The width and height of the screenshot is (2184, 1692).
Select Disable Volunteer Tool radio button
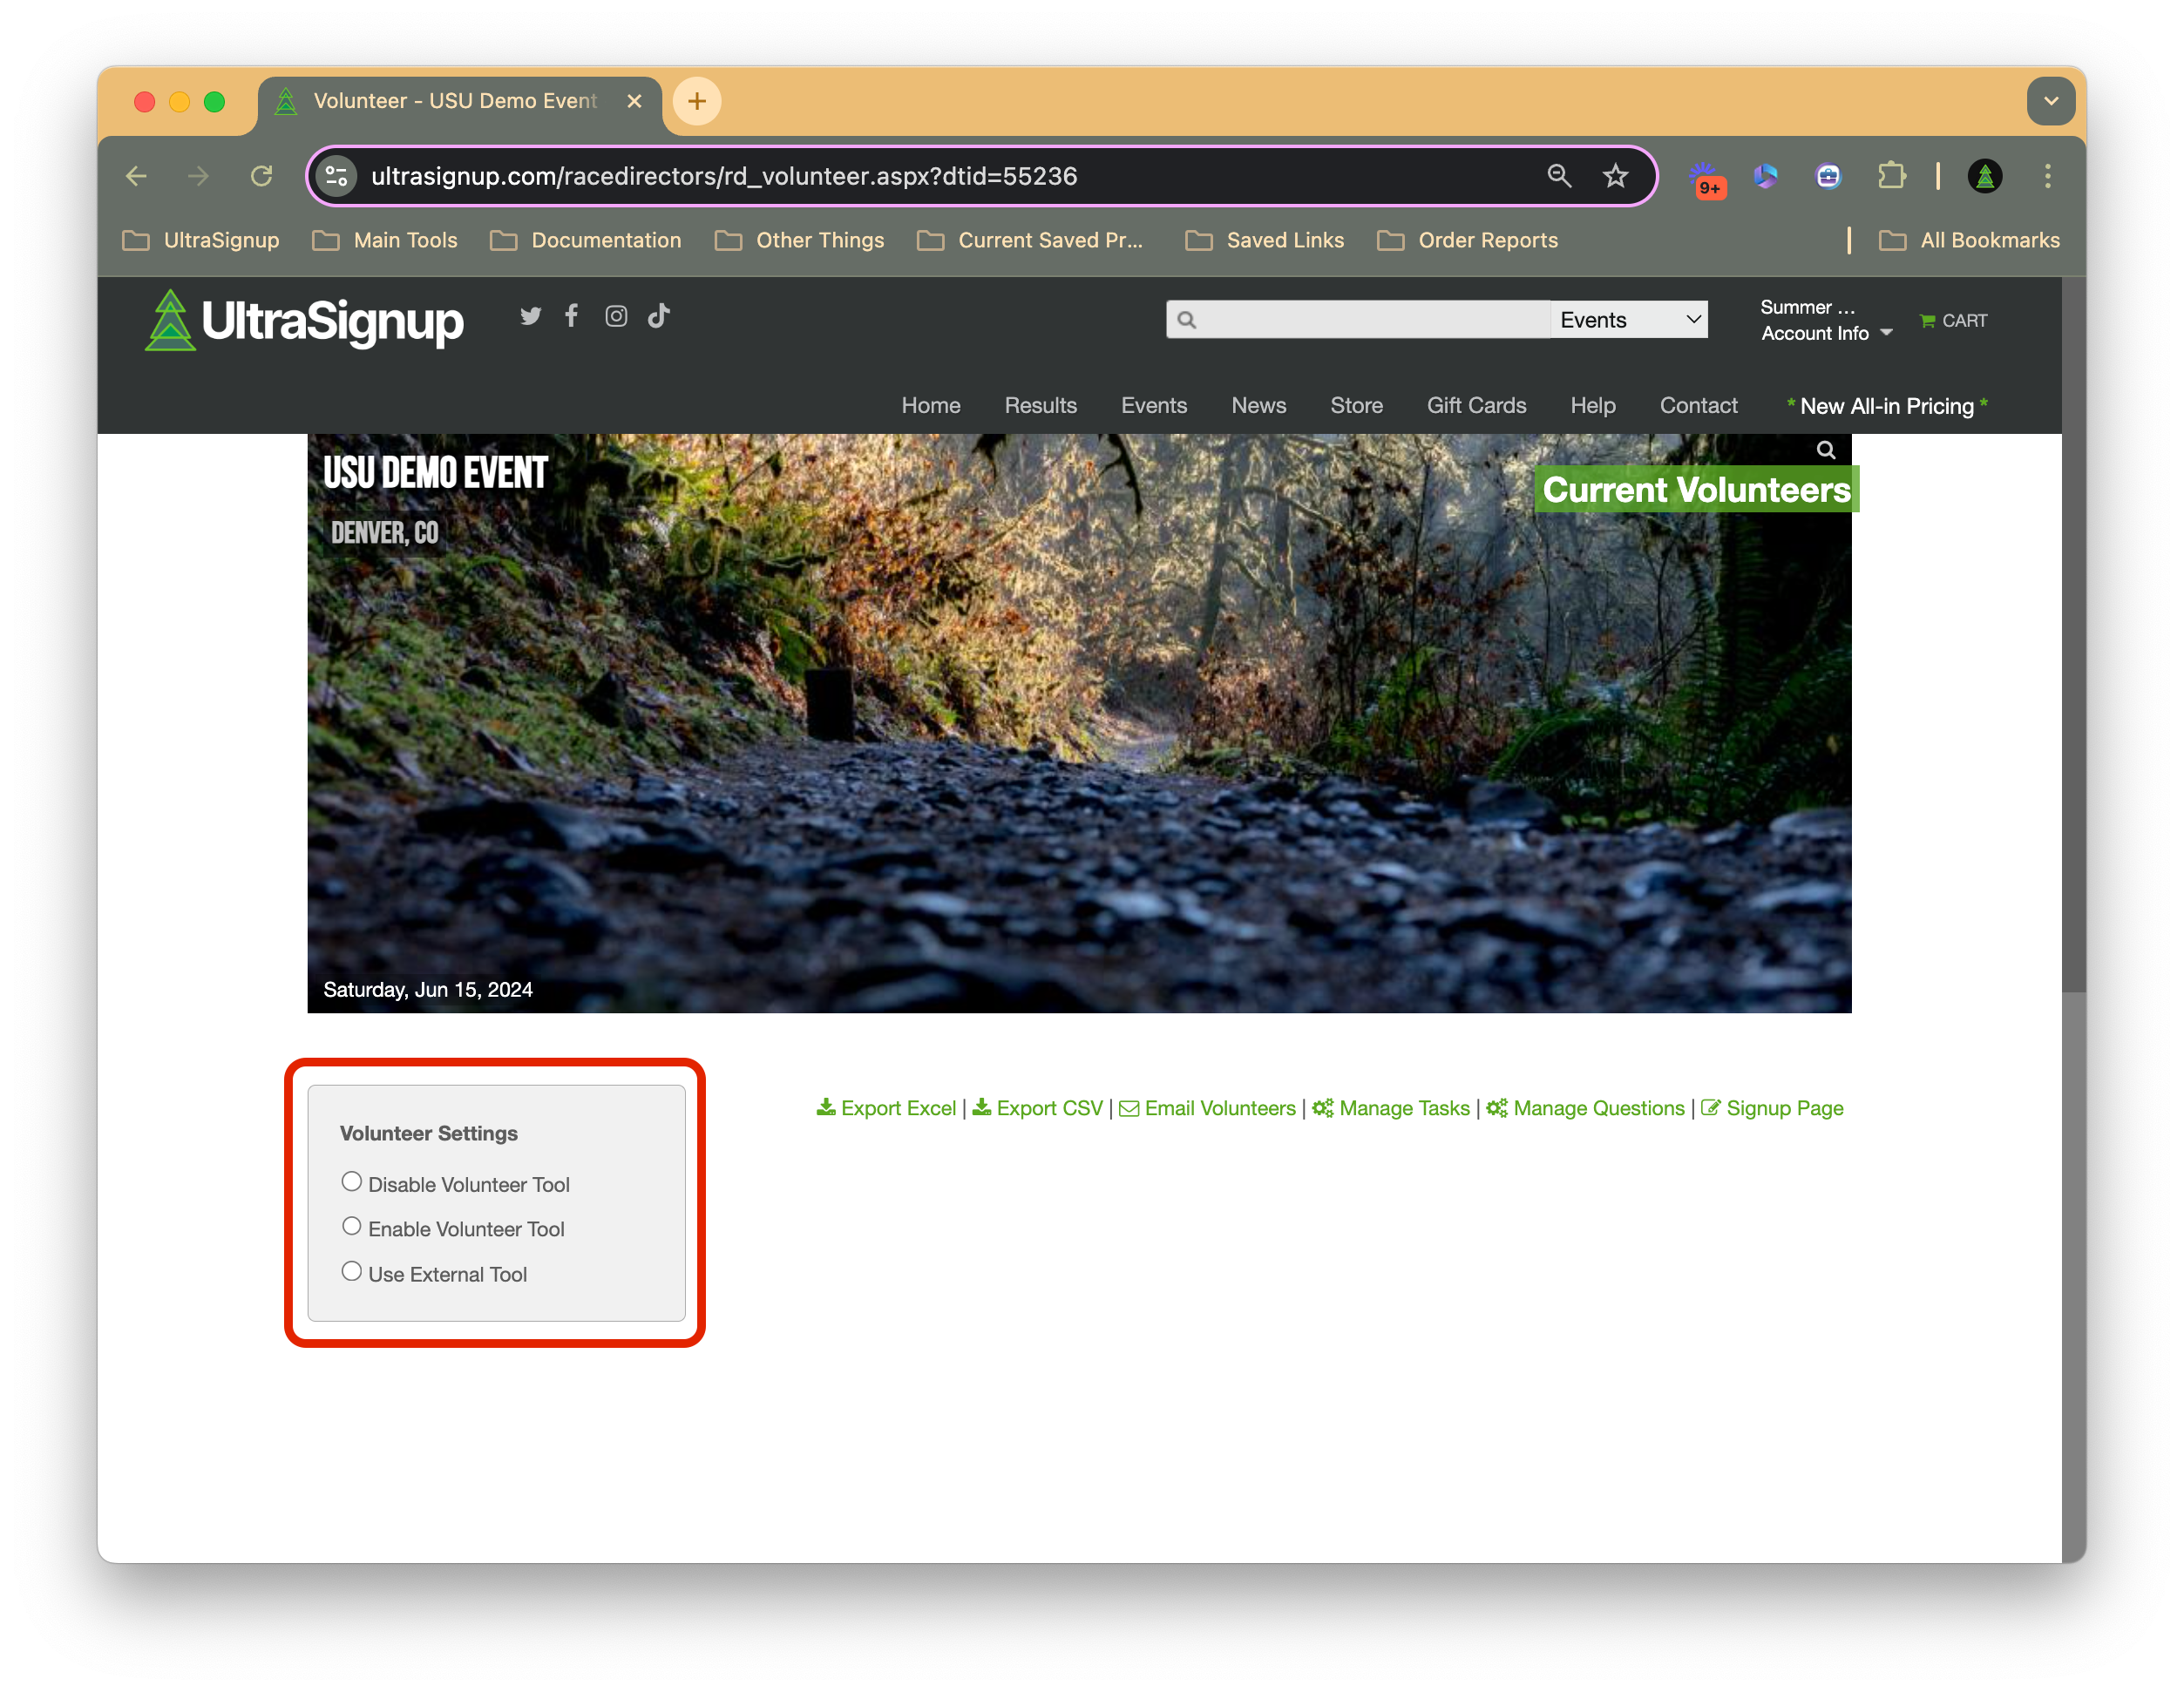pos(351,1182)
